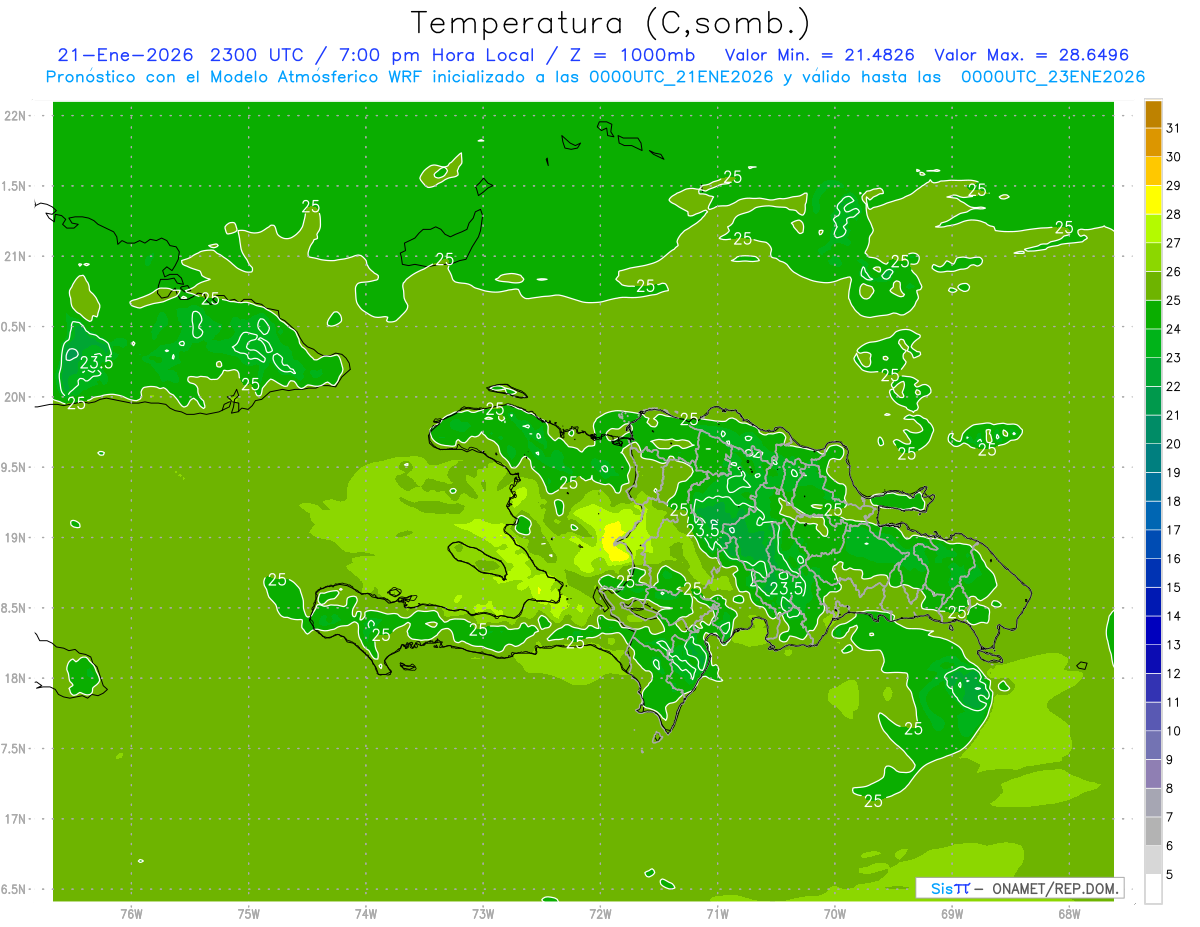The width and height of the screenshot is (1200, 927).
Task: Click the "74W" longitude label
Action: 366,914
